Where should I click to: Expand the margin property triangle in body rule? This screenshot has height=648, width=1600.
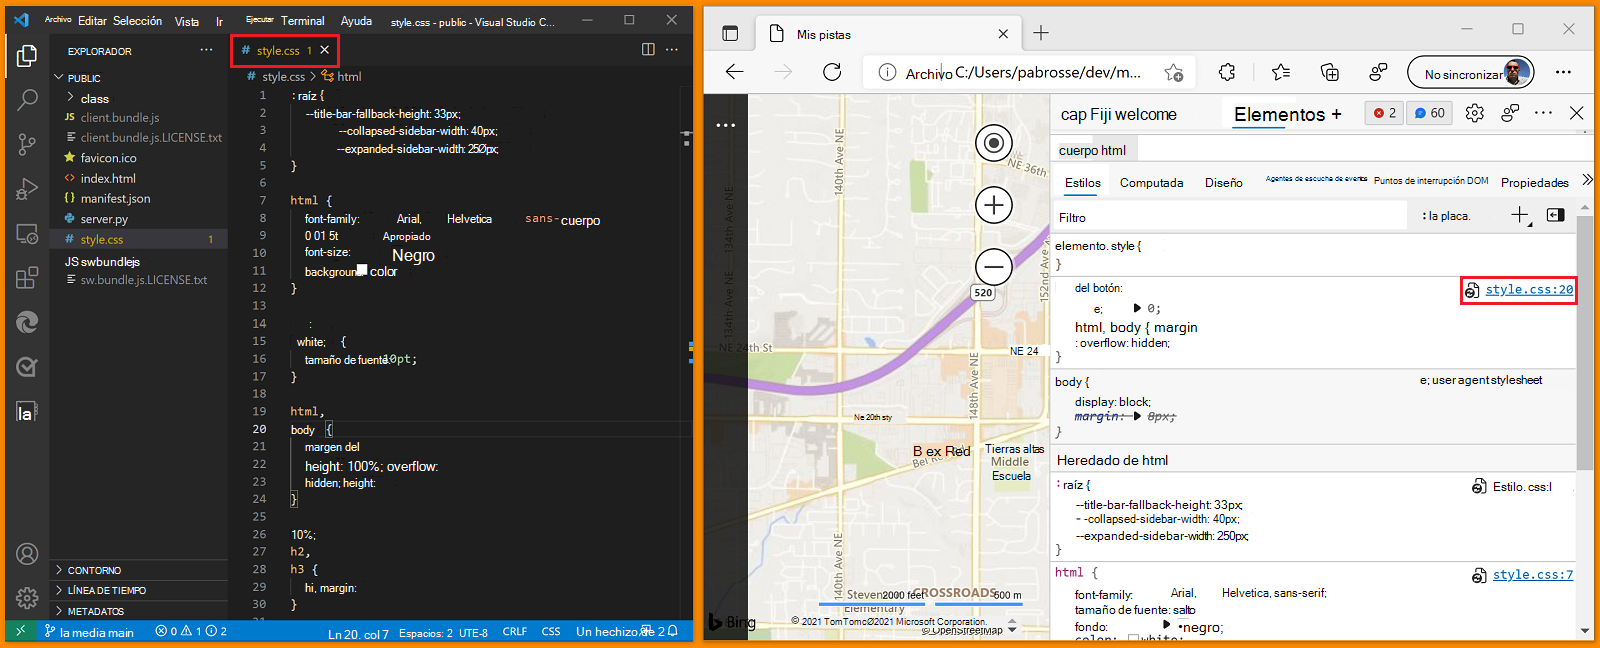[x=1137, y=416]
